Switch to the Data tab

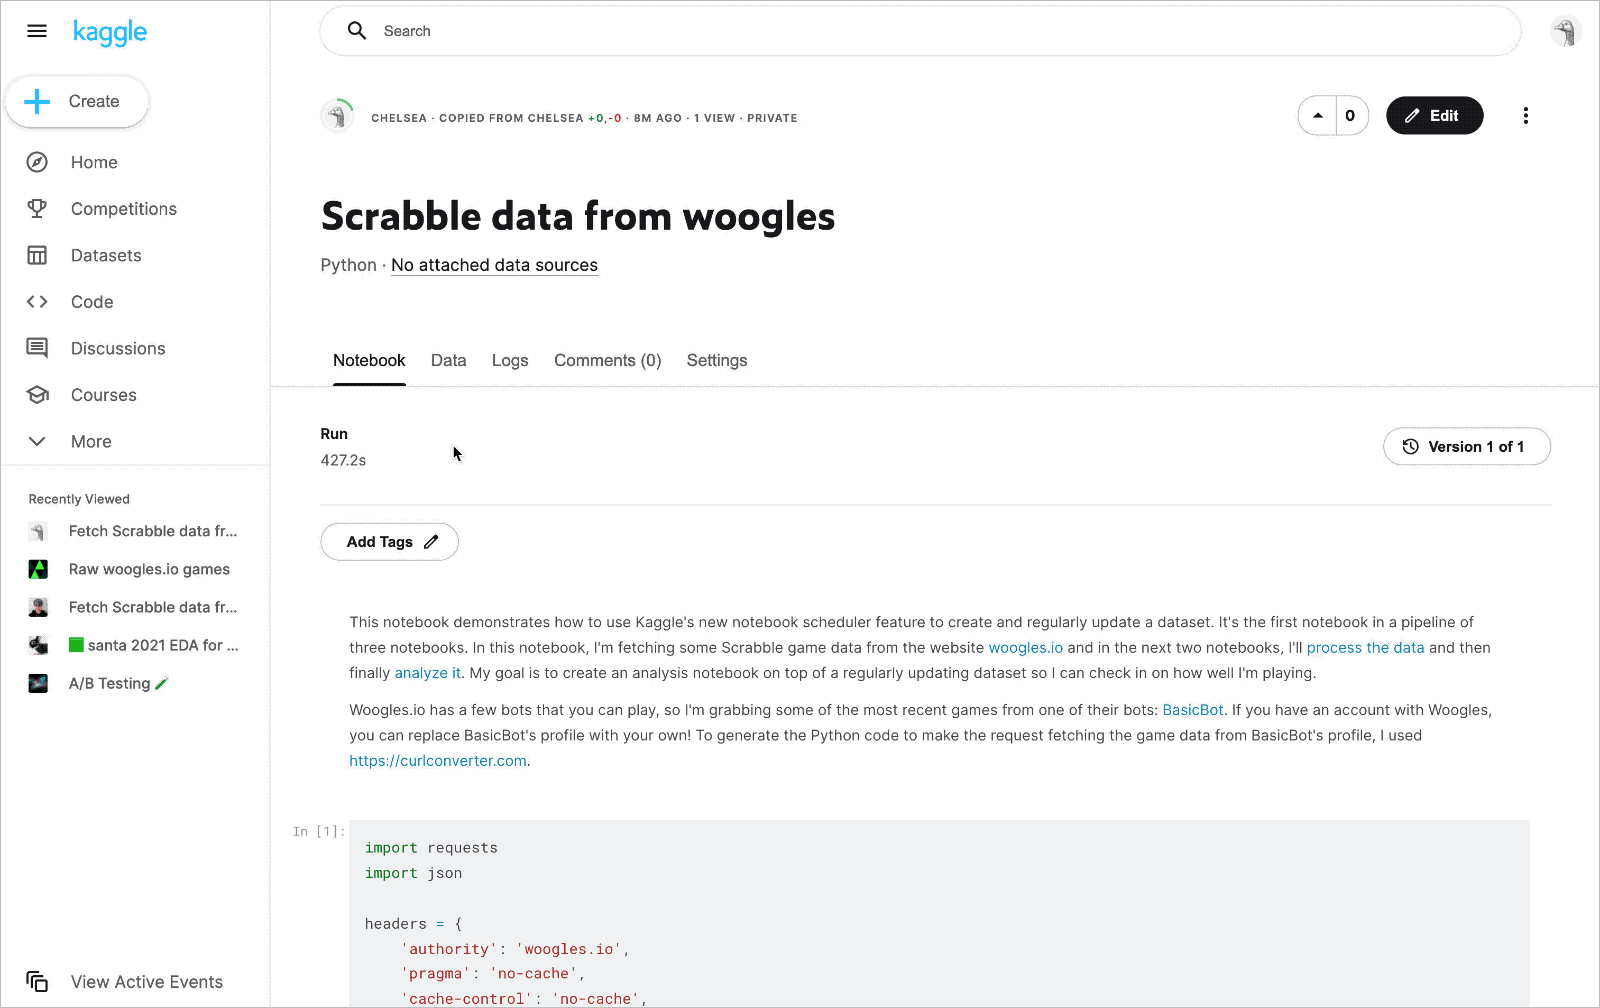448,361
